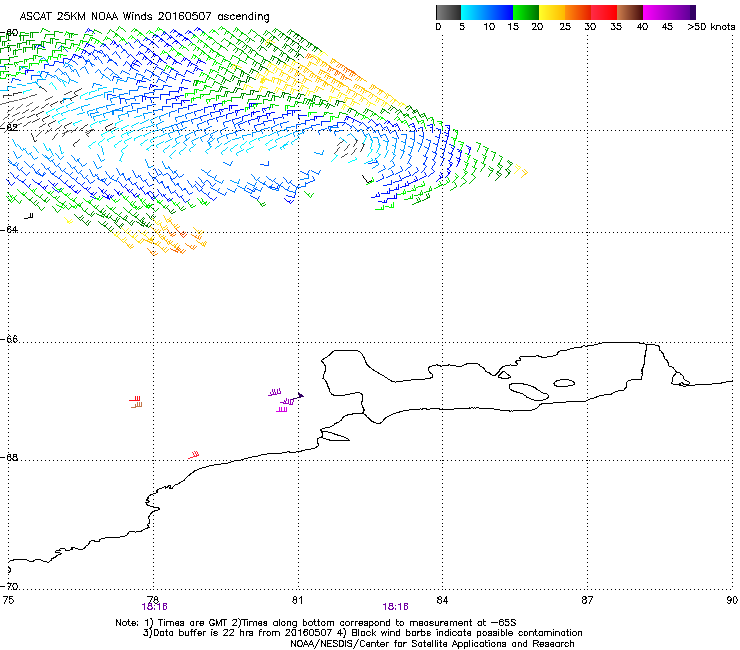
Task: Click the latitude label -68
Action: click(9, 457)
